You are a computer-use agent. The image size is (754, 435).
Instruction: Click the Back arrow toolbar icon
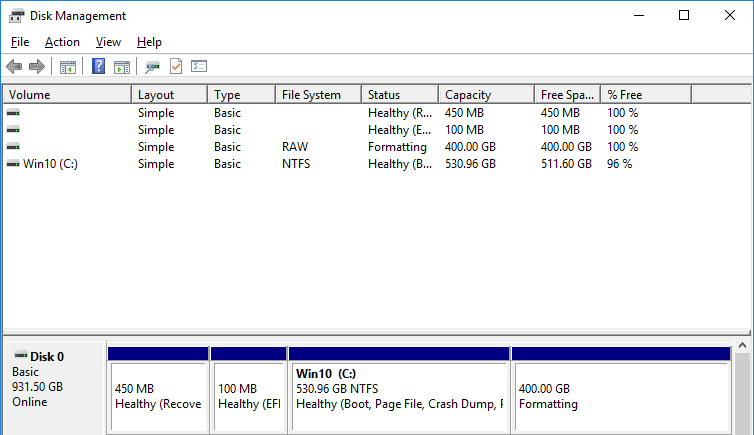(x=14, y=66)
